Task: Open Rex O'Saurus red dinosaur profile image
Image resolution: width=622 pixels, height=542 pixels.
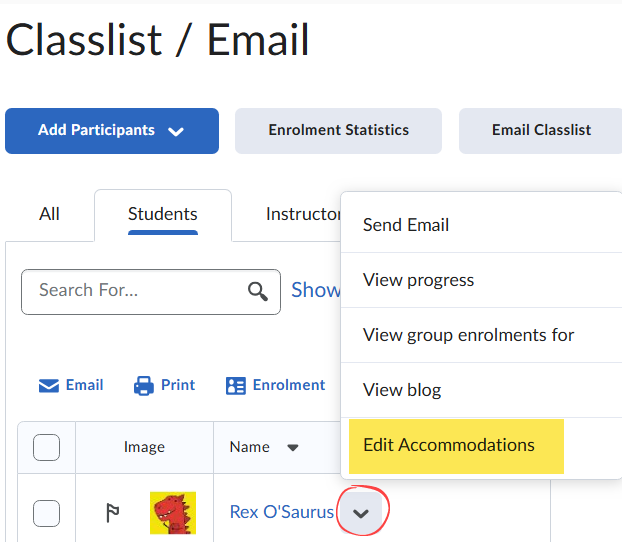Action: [x=172, y=513]
